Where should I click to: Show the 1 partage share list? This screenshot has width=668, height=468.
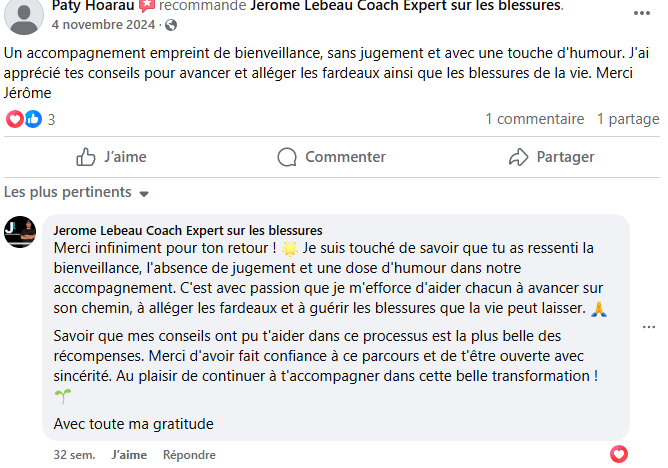coord(628,119)
